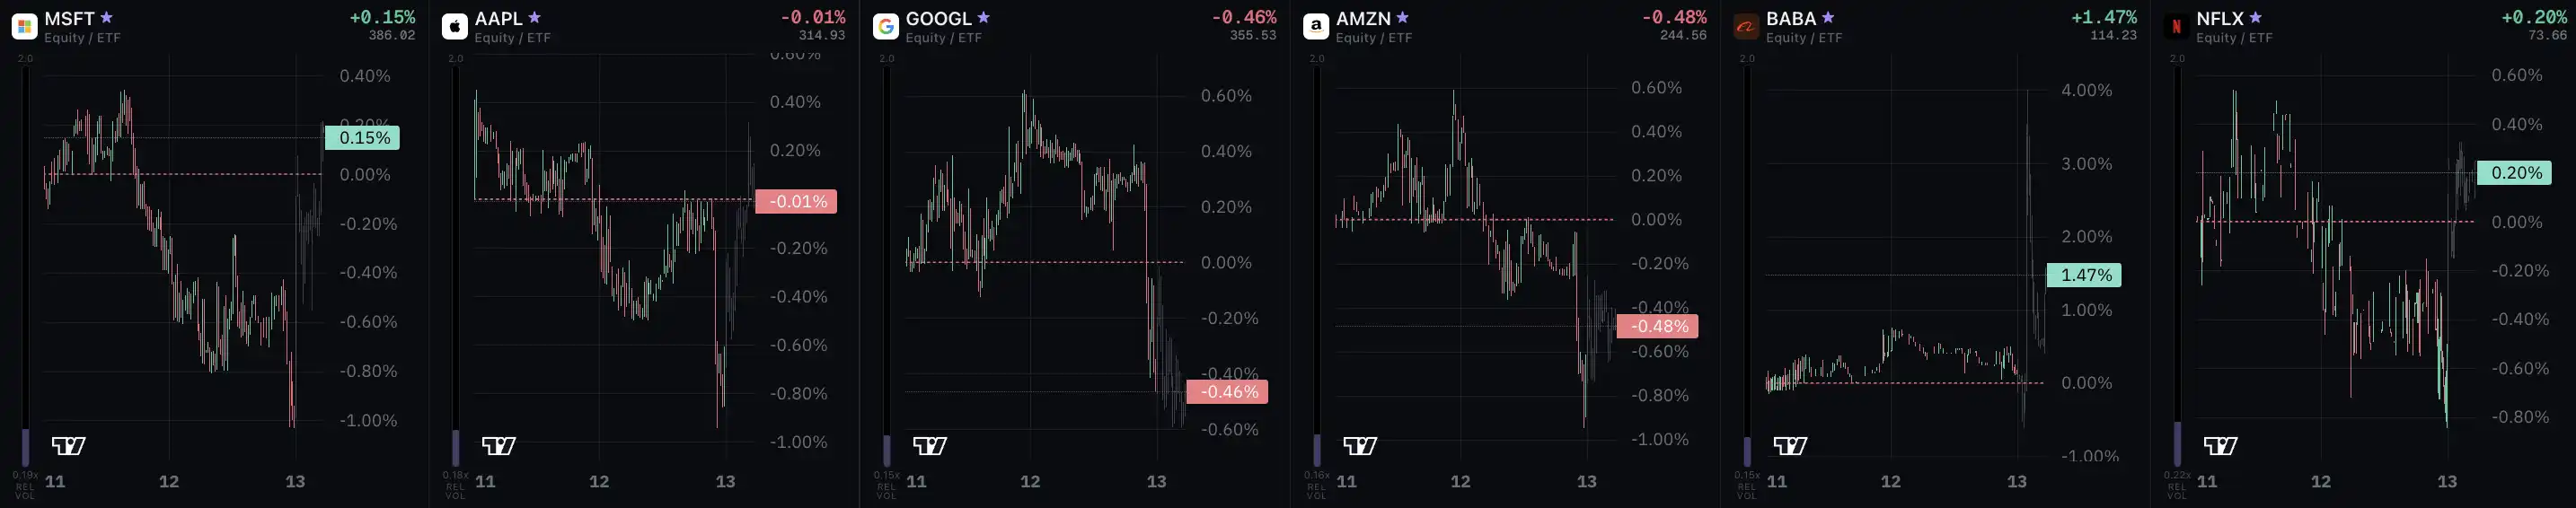The width and height of the screenshot is (2576, 508).
Task: Toggle the favorite star next to BABA
Action: click(1828, 18)
